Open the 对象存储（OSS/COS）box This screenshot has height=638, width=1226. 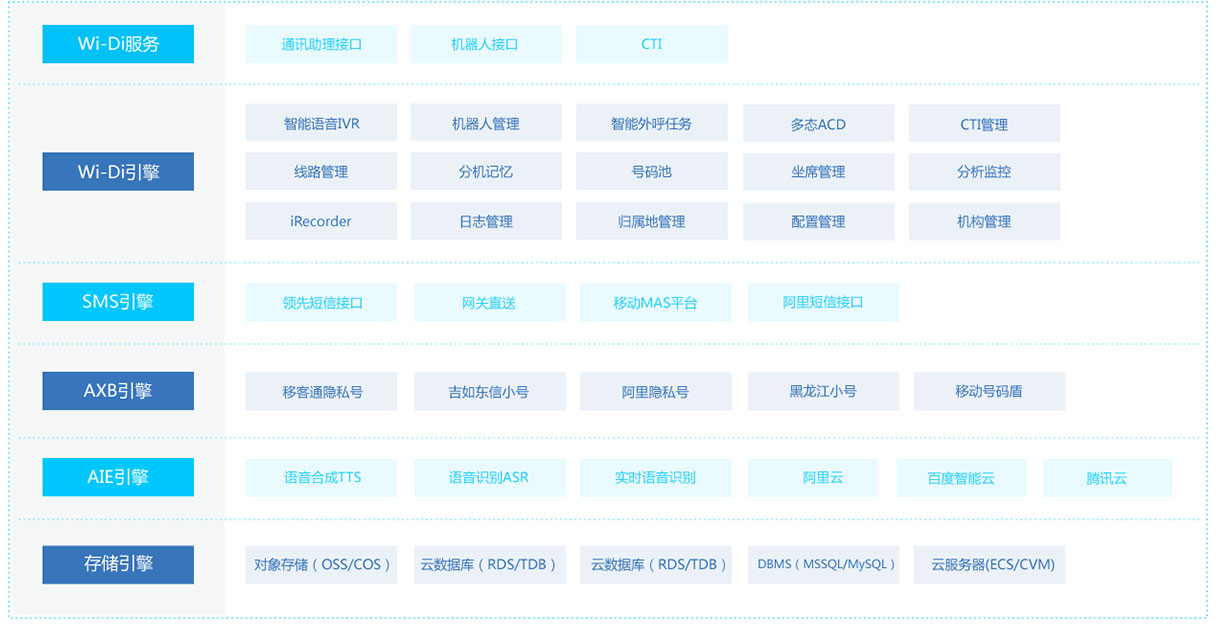(321, 564)
